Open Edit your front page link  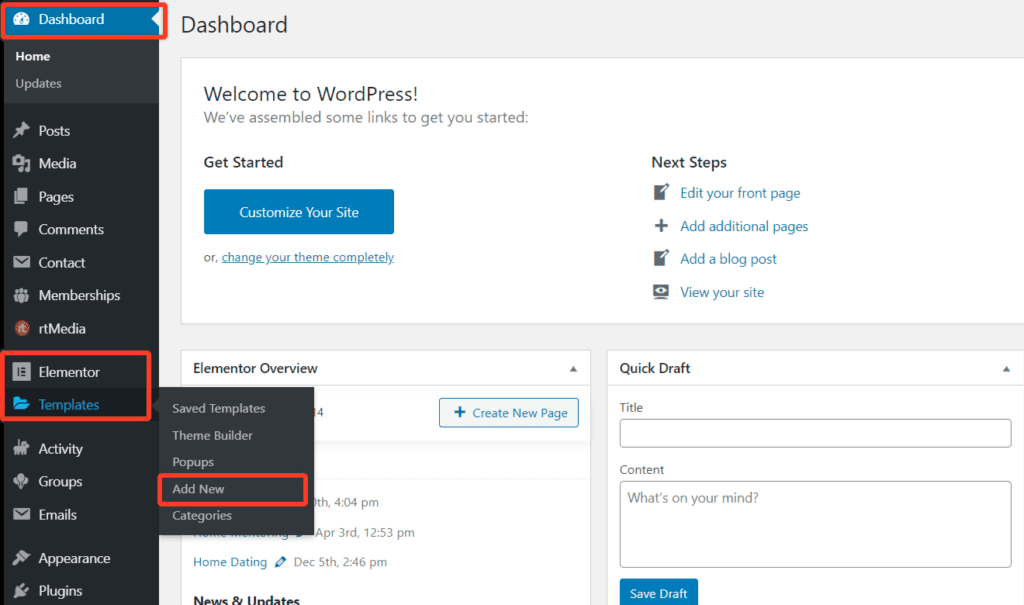(x=740, y=193)
